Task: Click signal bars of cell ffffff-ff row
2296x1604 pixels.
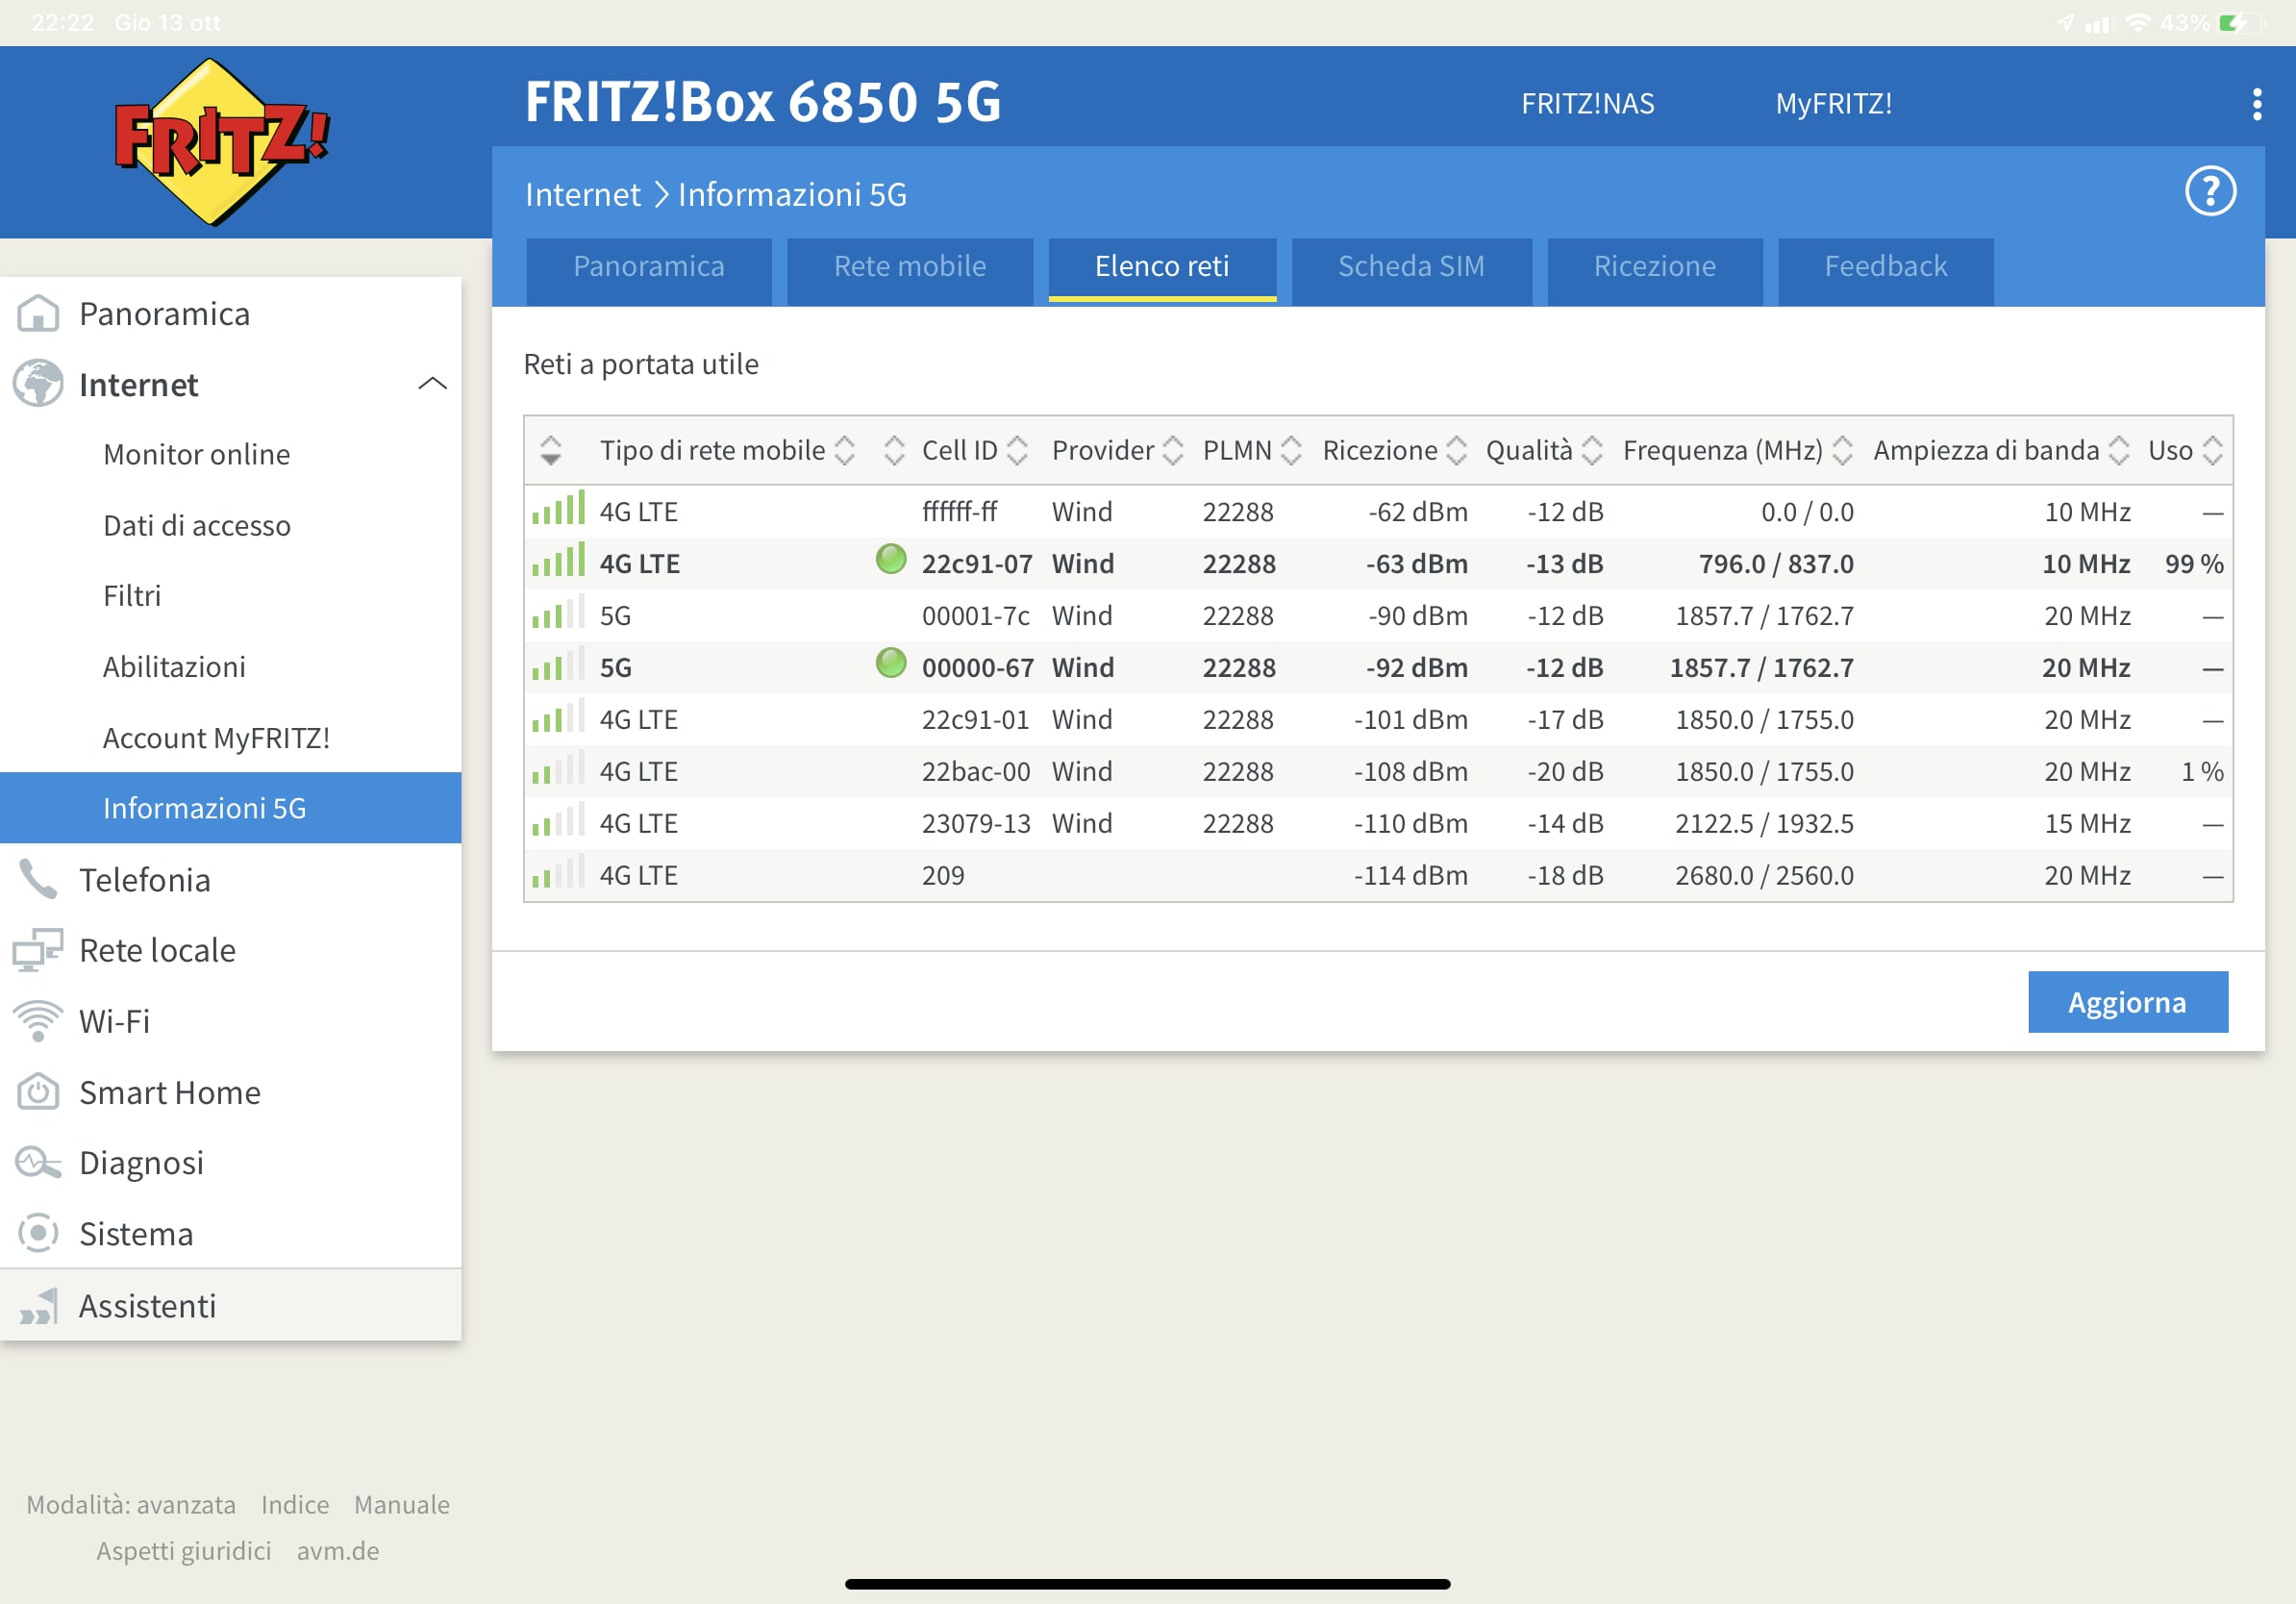Action: [x=558, y=509]
